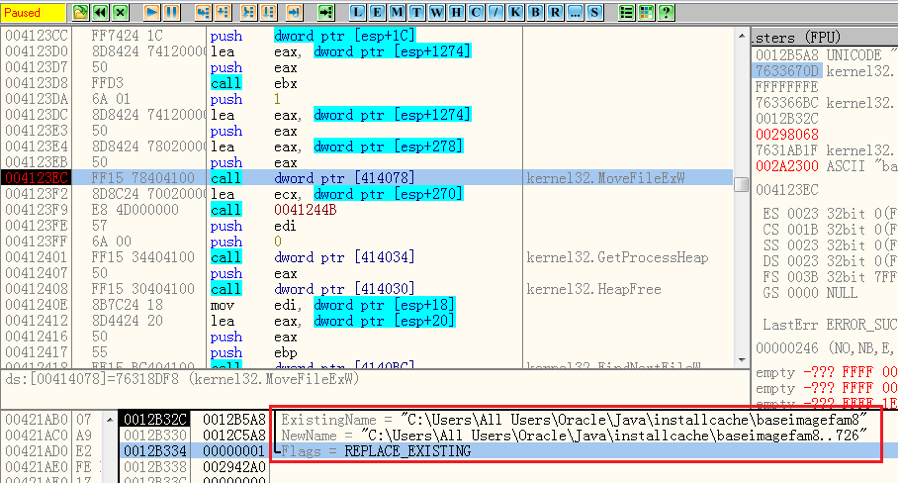
Task: Show Patches window with slash button
Action: pyautogui.click(x=496, y=12)
